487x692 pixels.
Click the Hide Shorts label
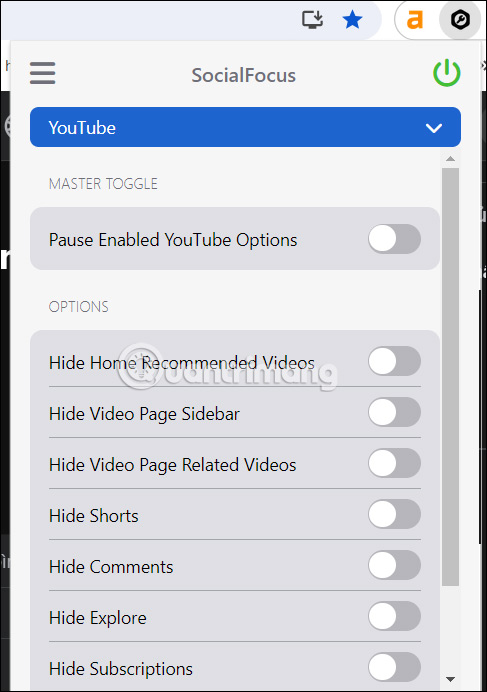tap(94, 516)
